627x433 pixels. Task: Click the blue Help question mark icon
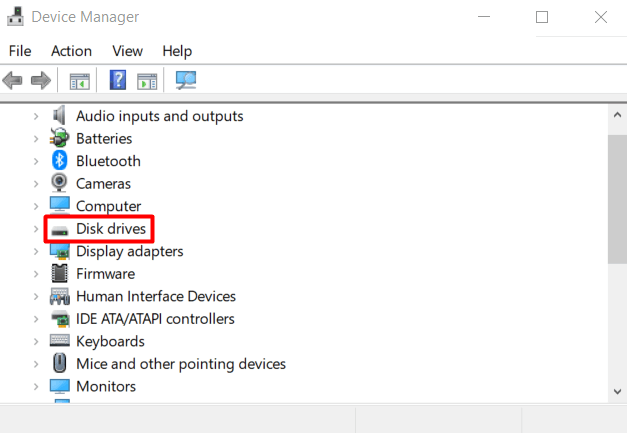point(118,80)
